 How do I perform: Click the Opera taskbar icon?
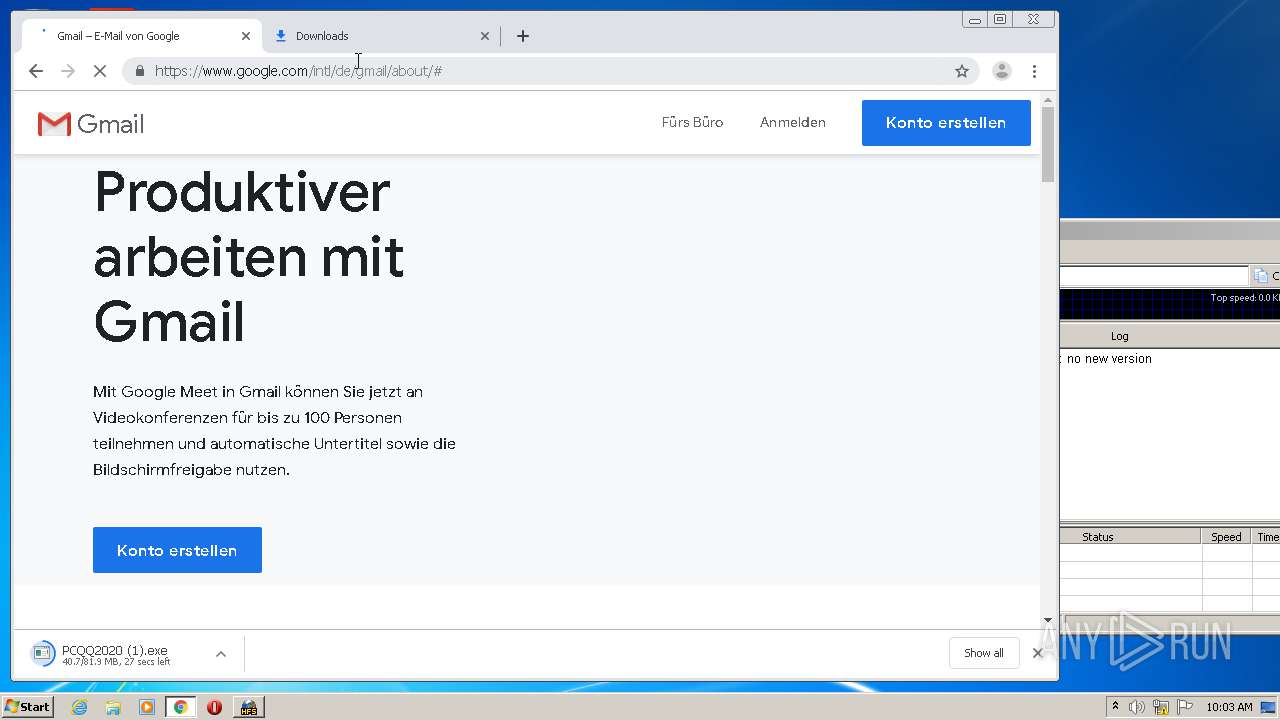214,707
